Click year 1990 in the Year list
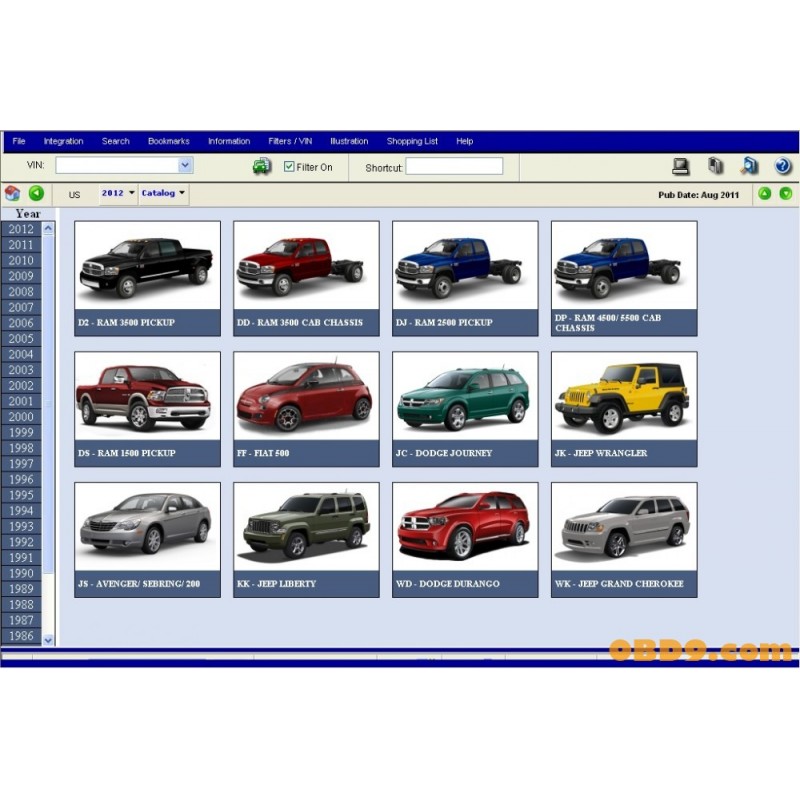 [x=21, y=573]
